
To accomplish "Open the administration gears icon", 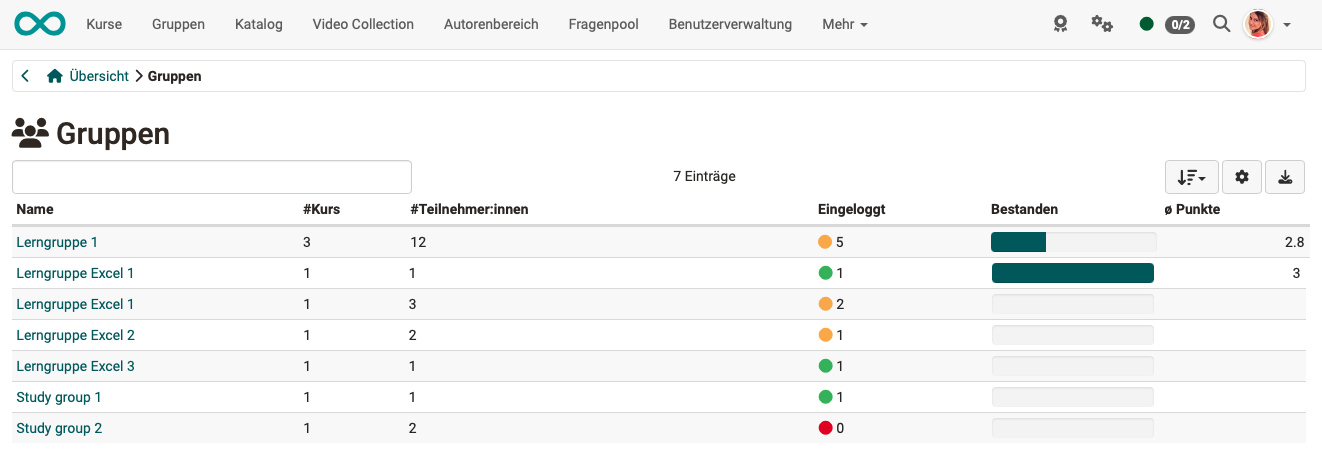I will tap(1102, 24).
